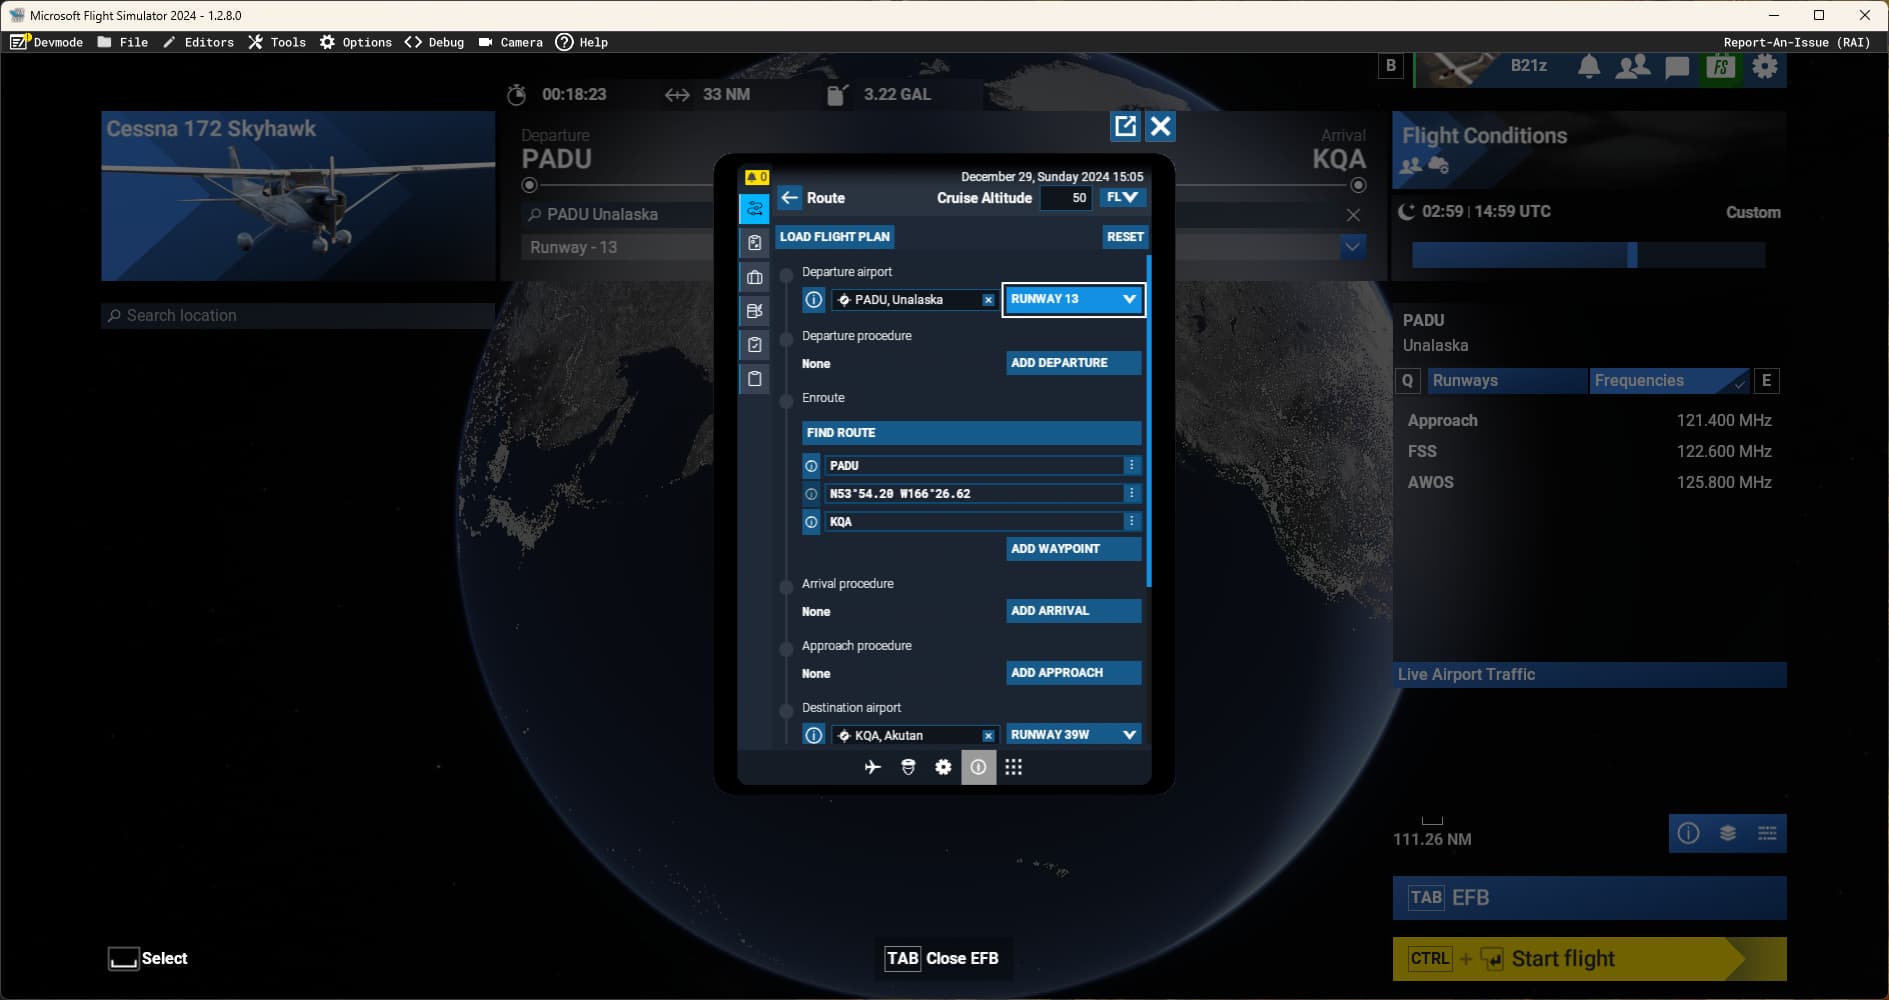The image size is (1889, 1000).
Task: Click the yellow notification bell badge in EFB
Action: pos(756,177)
